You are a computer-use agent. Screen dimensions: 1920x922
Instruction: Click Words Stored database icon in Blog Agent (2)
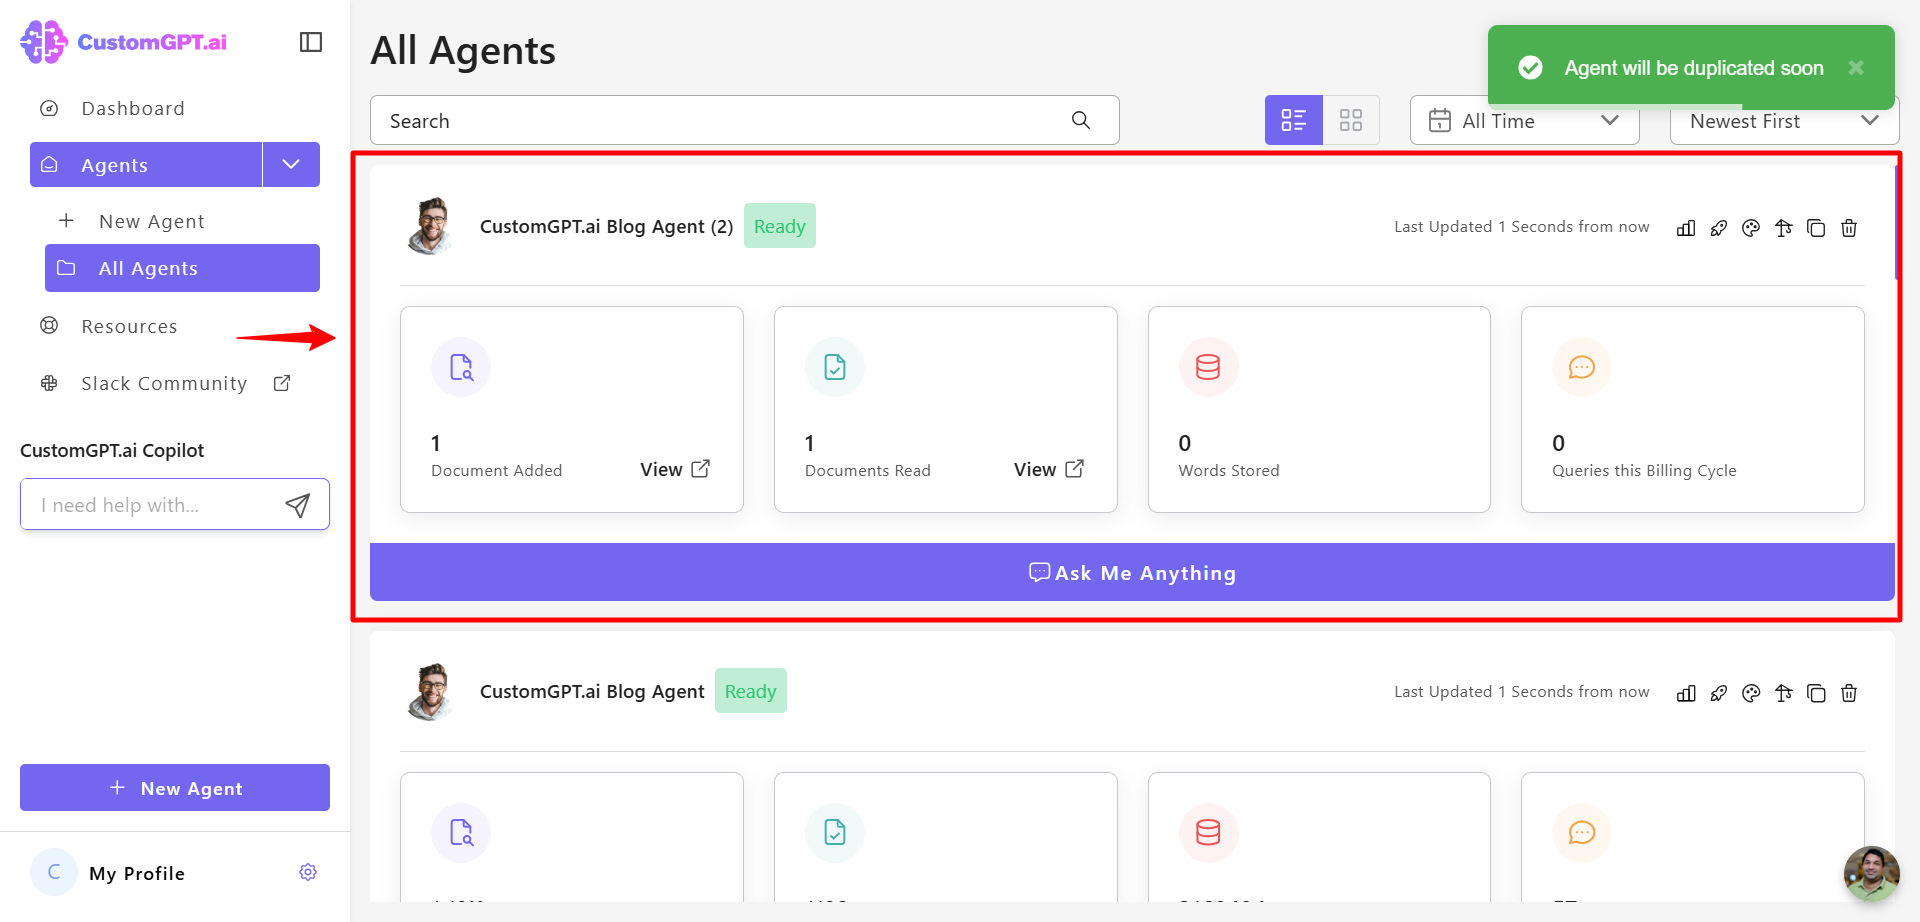point(1208,367)
